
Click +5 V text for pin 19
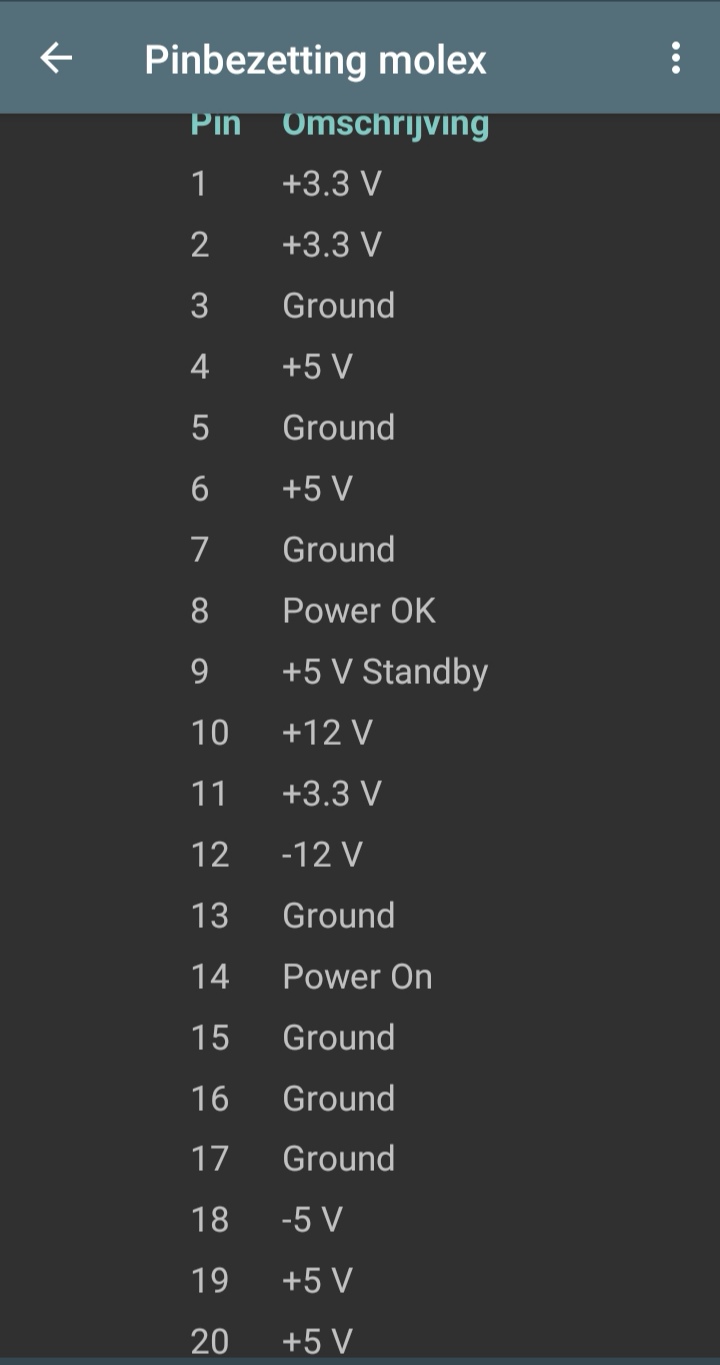pos(317,1281)
